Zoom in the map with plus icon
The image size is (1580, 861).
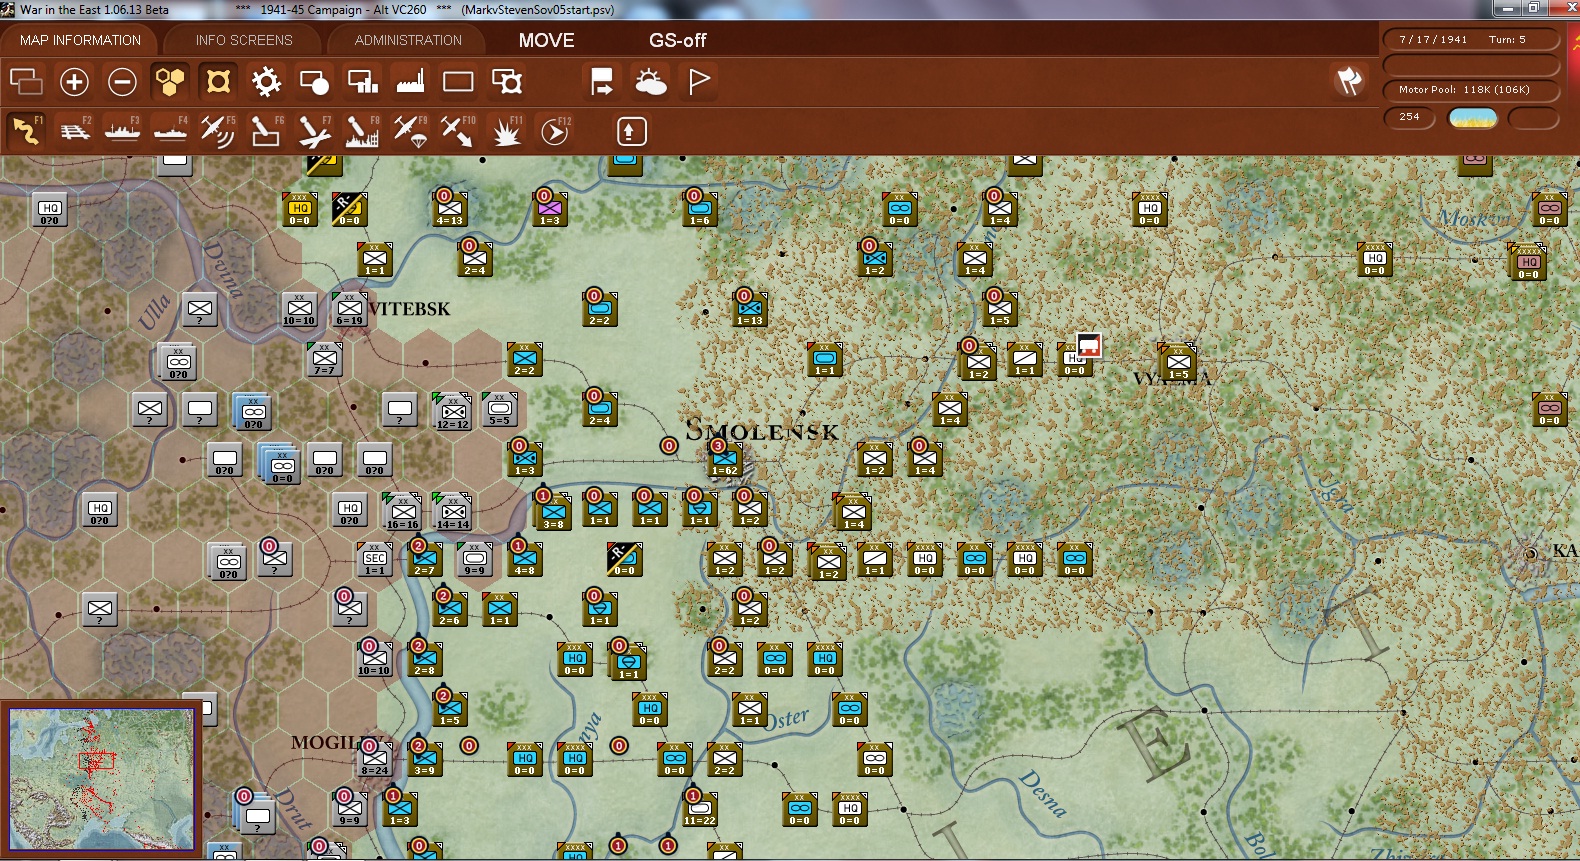pyautogui.click(x=74, y=82)
